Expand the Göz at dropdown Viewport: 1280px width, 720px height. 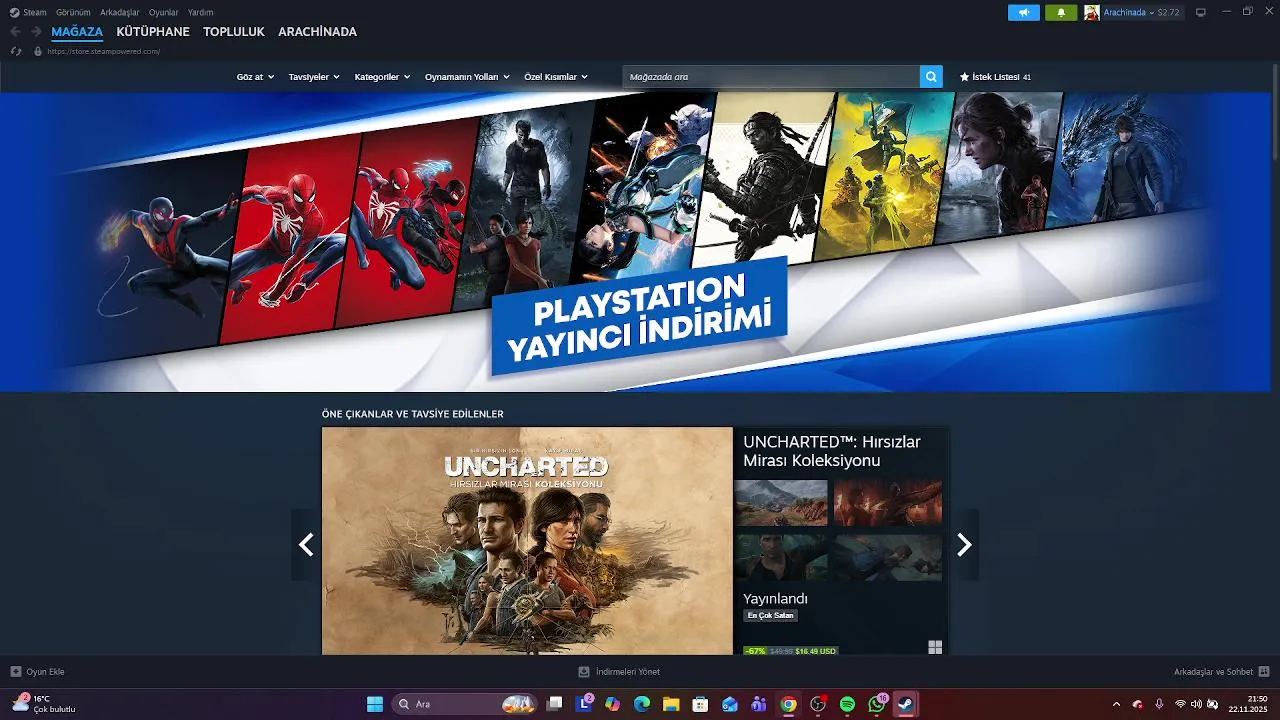pos(255,77)
